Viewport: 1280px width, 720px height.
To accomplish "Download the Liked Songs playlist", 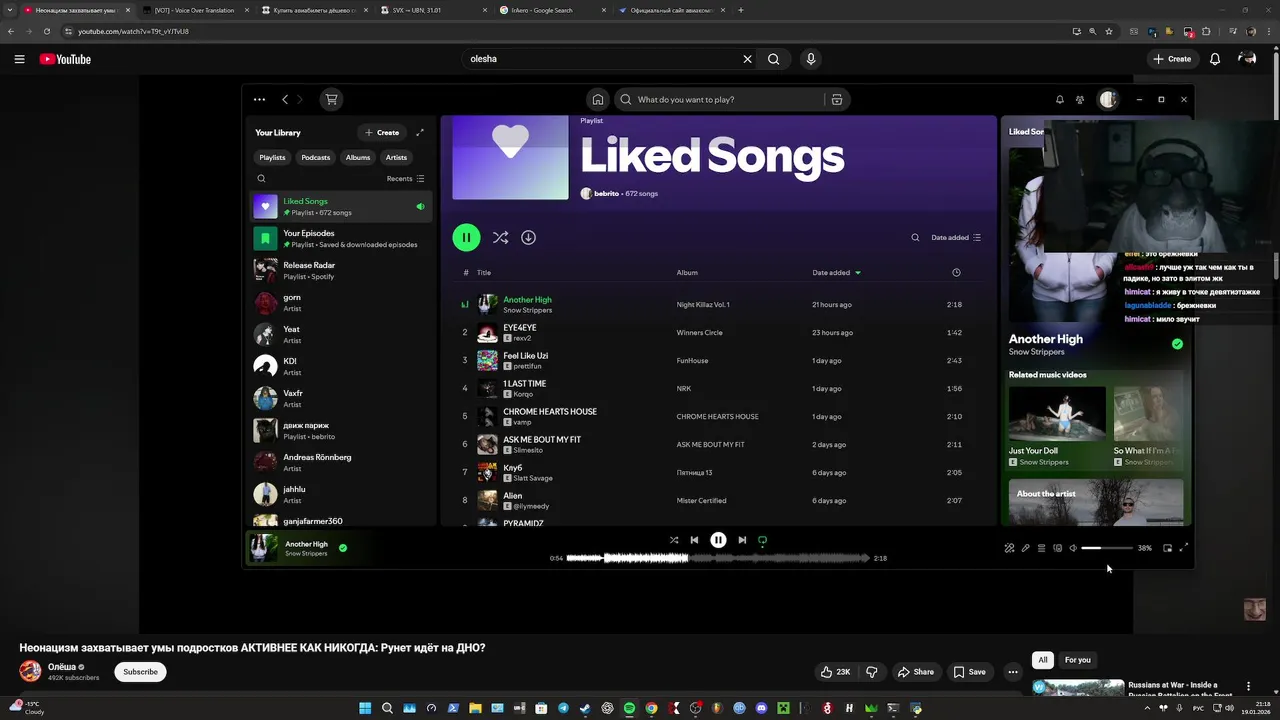I will pyautogui.click(x=528, y=237).
